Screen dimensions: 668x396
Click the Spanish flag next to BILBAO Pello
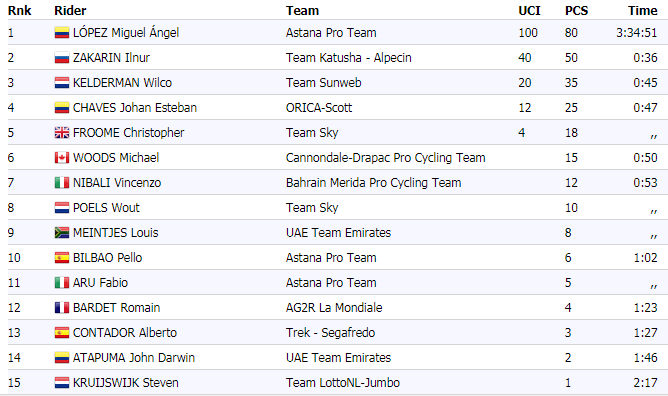tap(62, 258)
